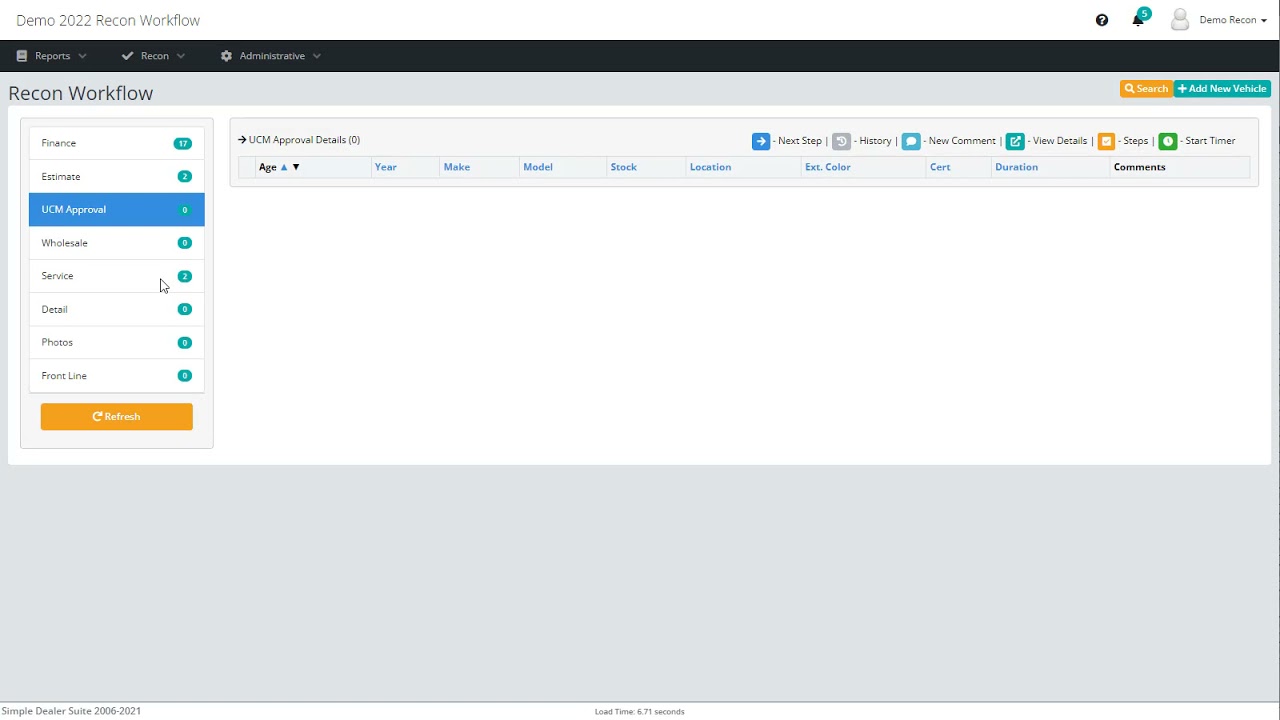Expand the Recon dropdown menu
Viewport: 1280px width, 720px height.
pyautogui.click(x=154, y=56)
